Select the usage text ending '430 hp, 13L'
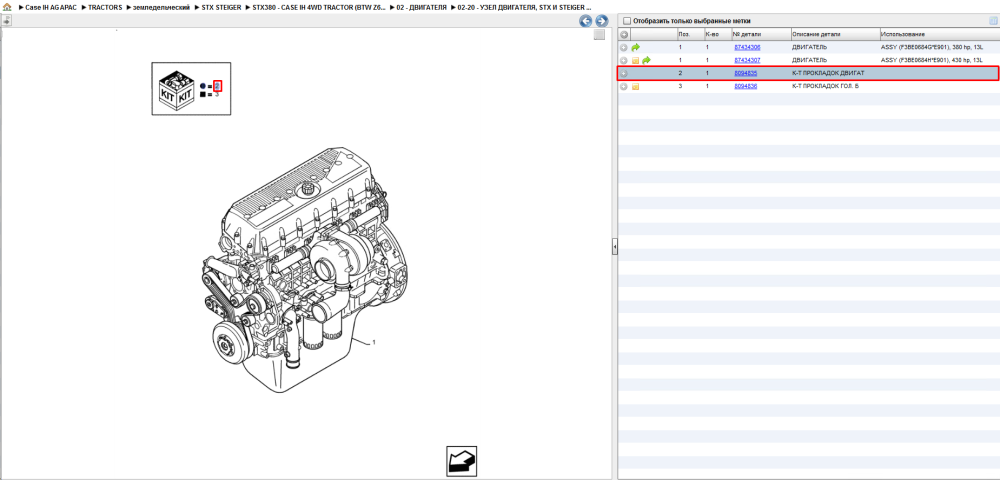This screenshot has height=480, width=1000. 931,61
